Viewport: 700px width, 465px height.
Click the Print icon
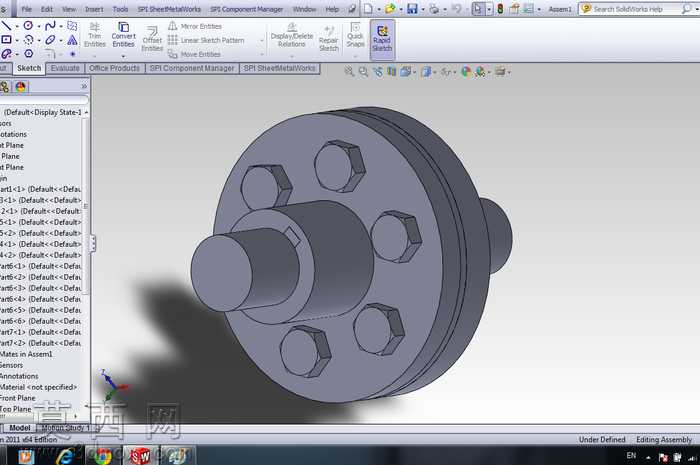coord(434,8)
